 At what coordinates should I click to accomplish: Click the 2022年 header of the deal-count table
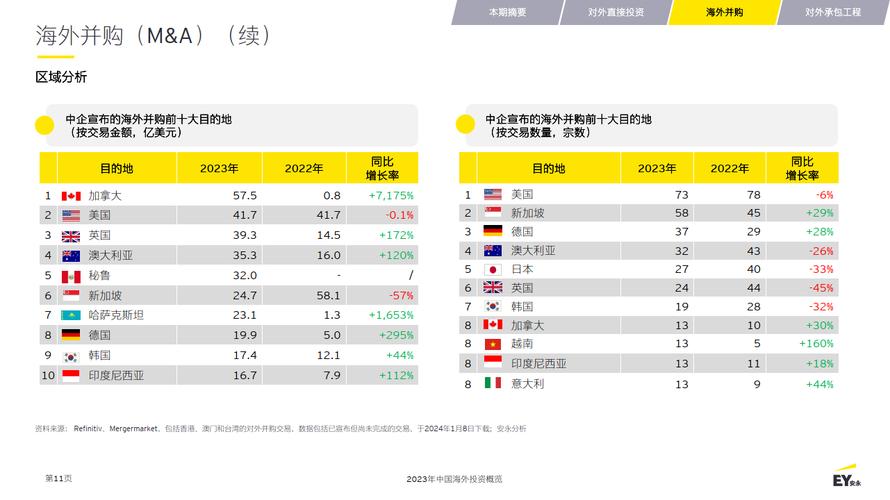[x=729, y=169]
